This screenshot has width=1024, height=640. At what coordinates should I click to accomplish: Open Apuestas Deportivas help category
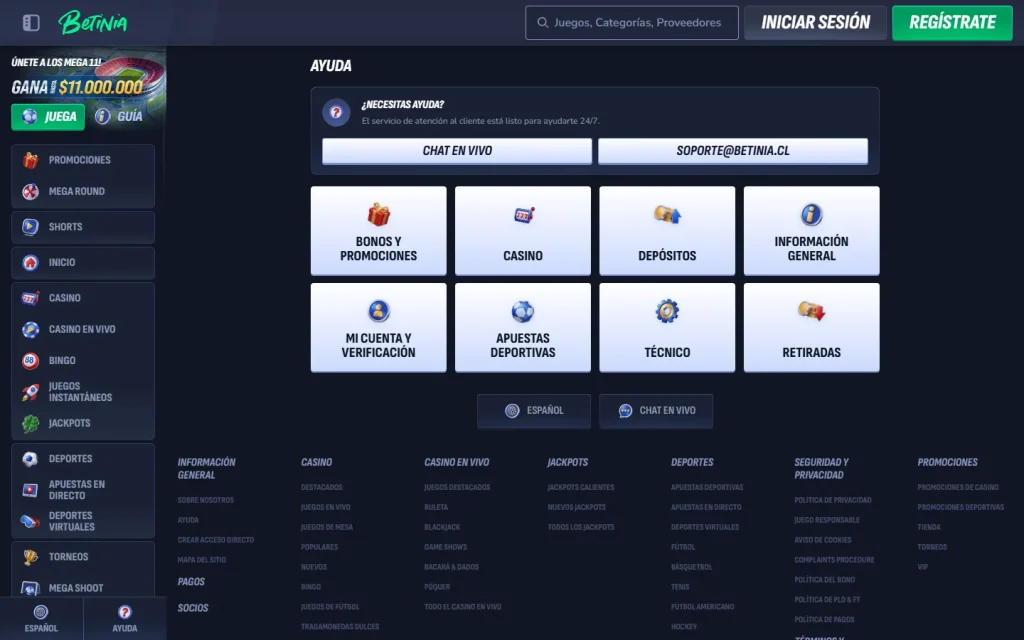(x=523, y=327)
